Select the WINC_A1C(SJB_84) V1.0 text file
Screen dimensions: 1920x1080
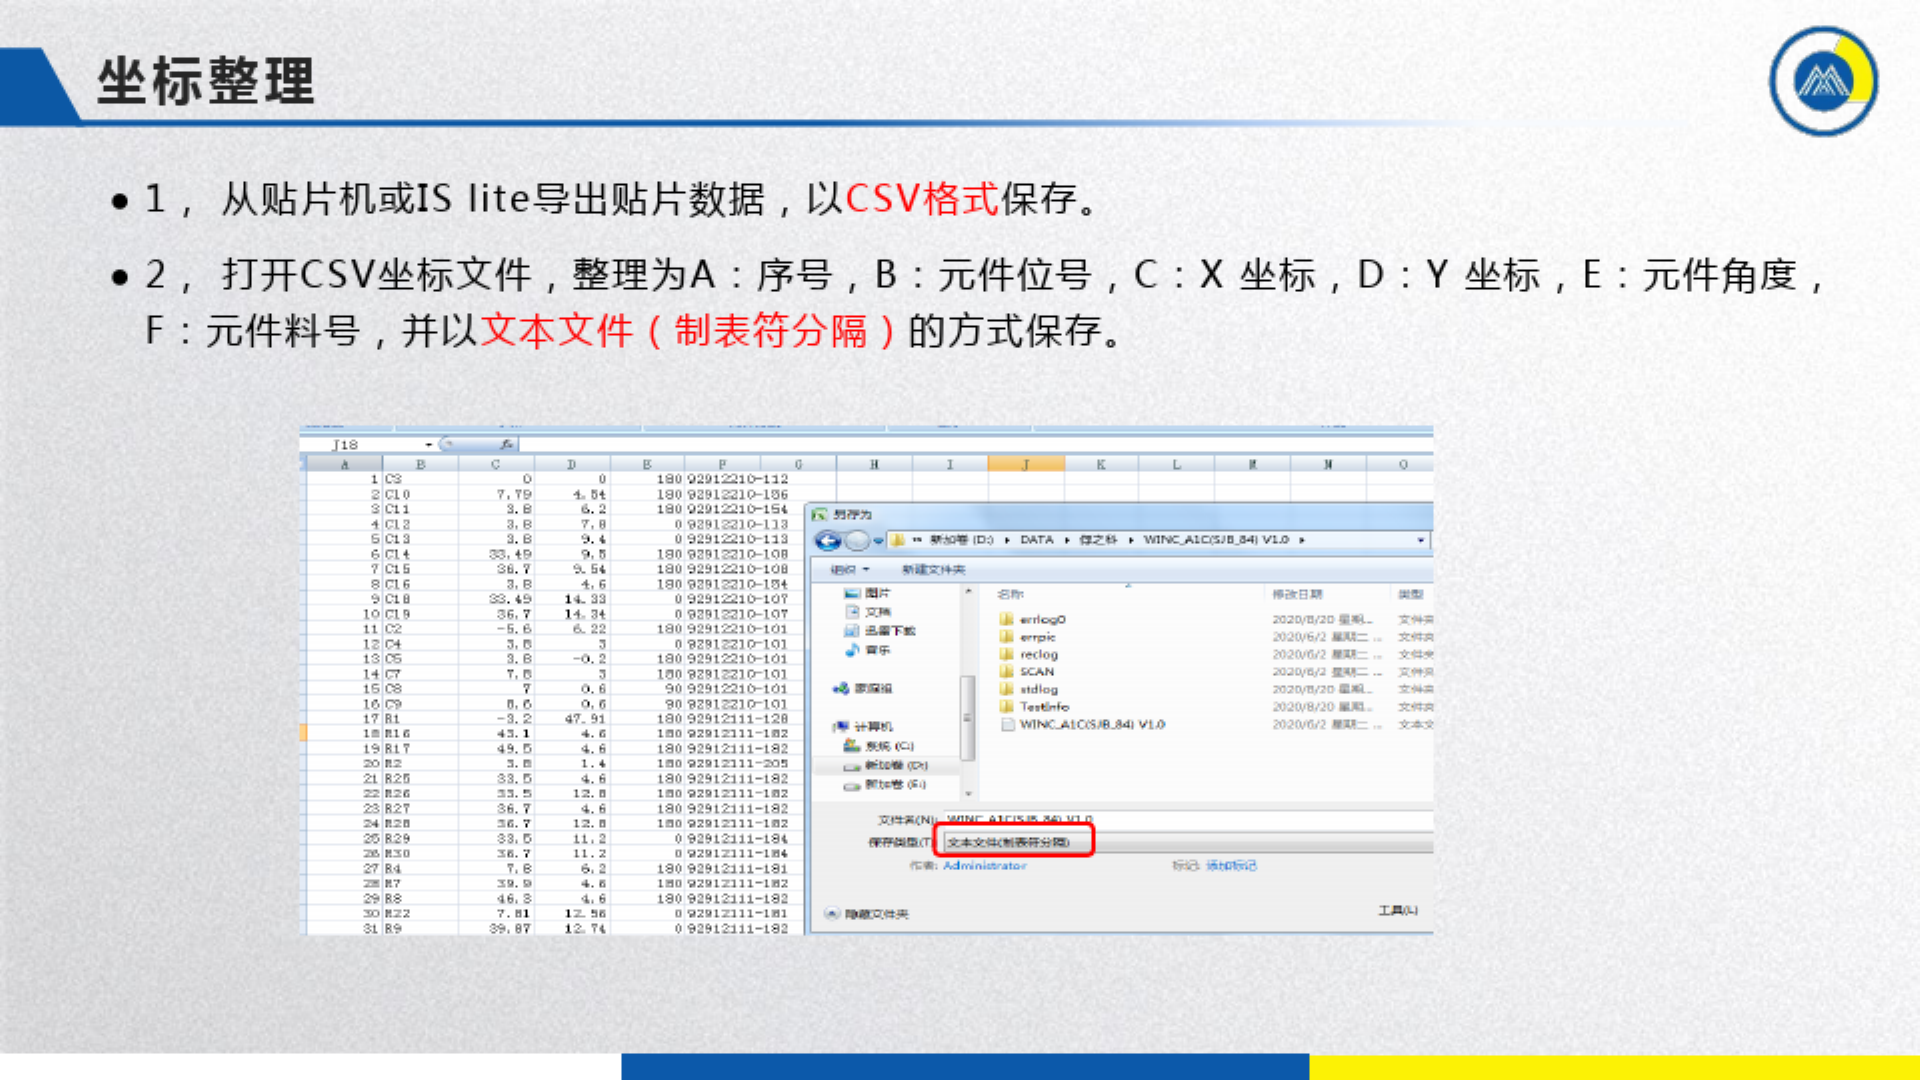(1091, 725)
